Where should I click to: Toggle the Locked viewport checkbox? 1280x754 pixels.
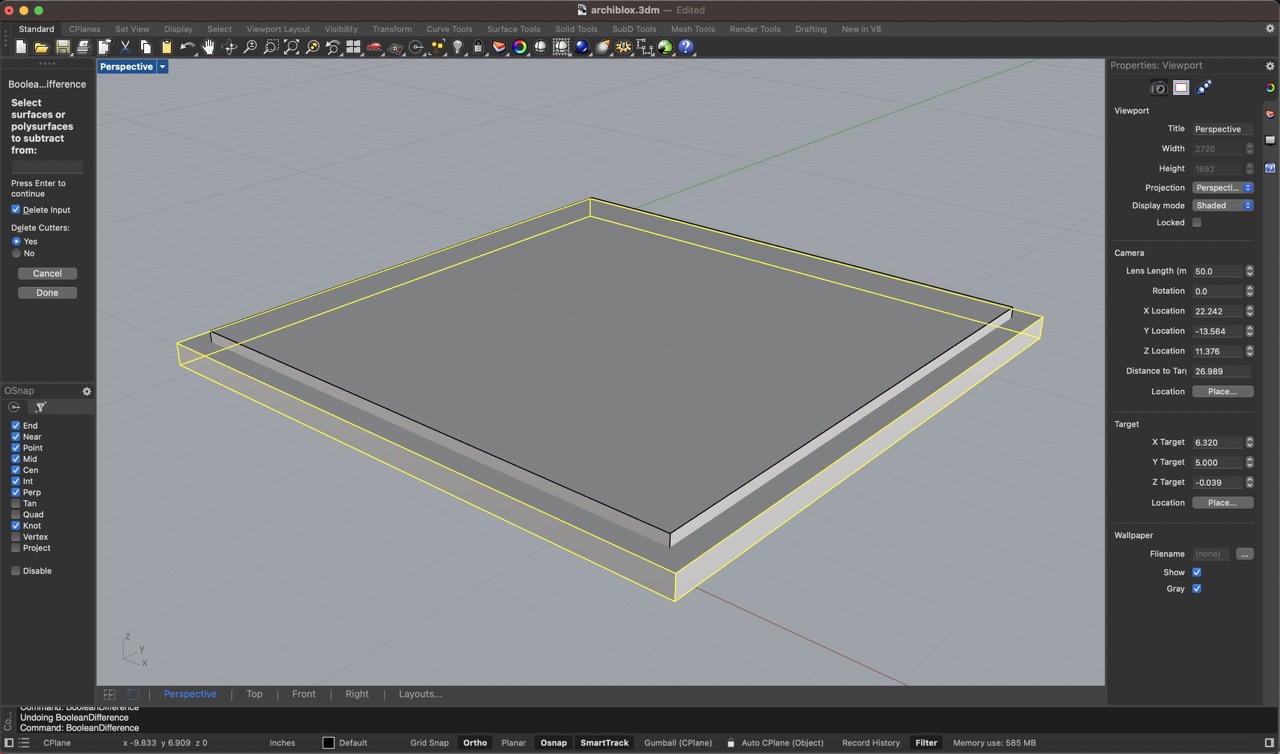click(1197, 223)
